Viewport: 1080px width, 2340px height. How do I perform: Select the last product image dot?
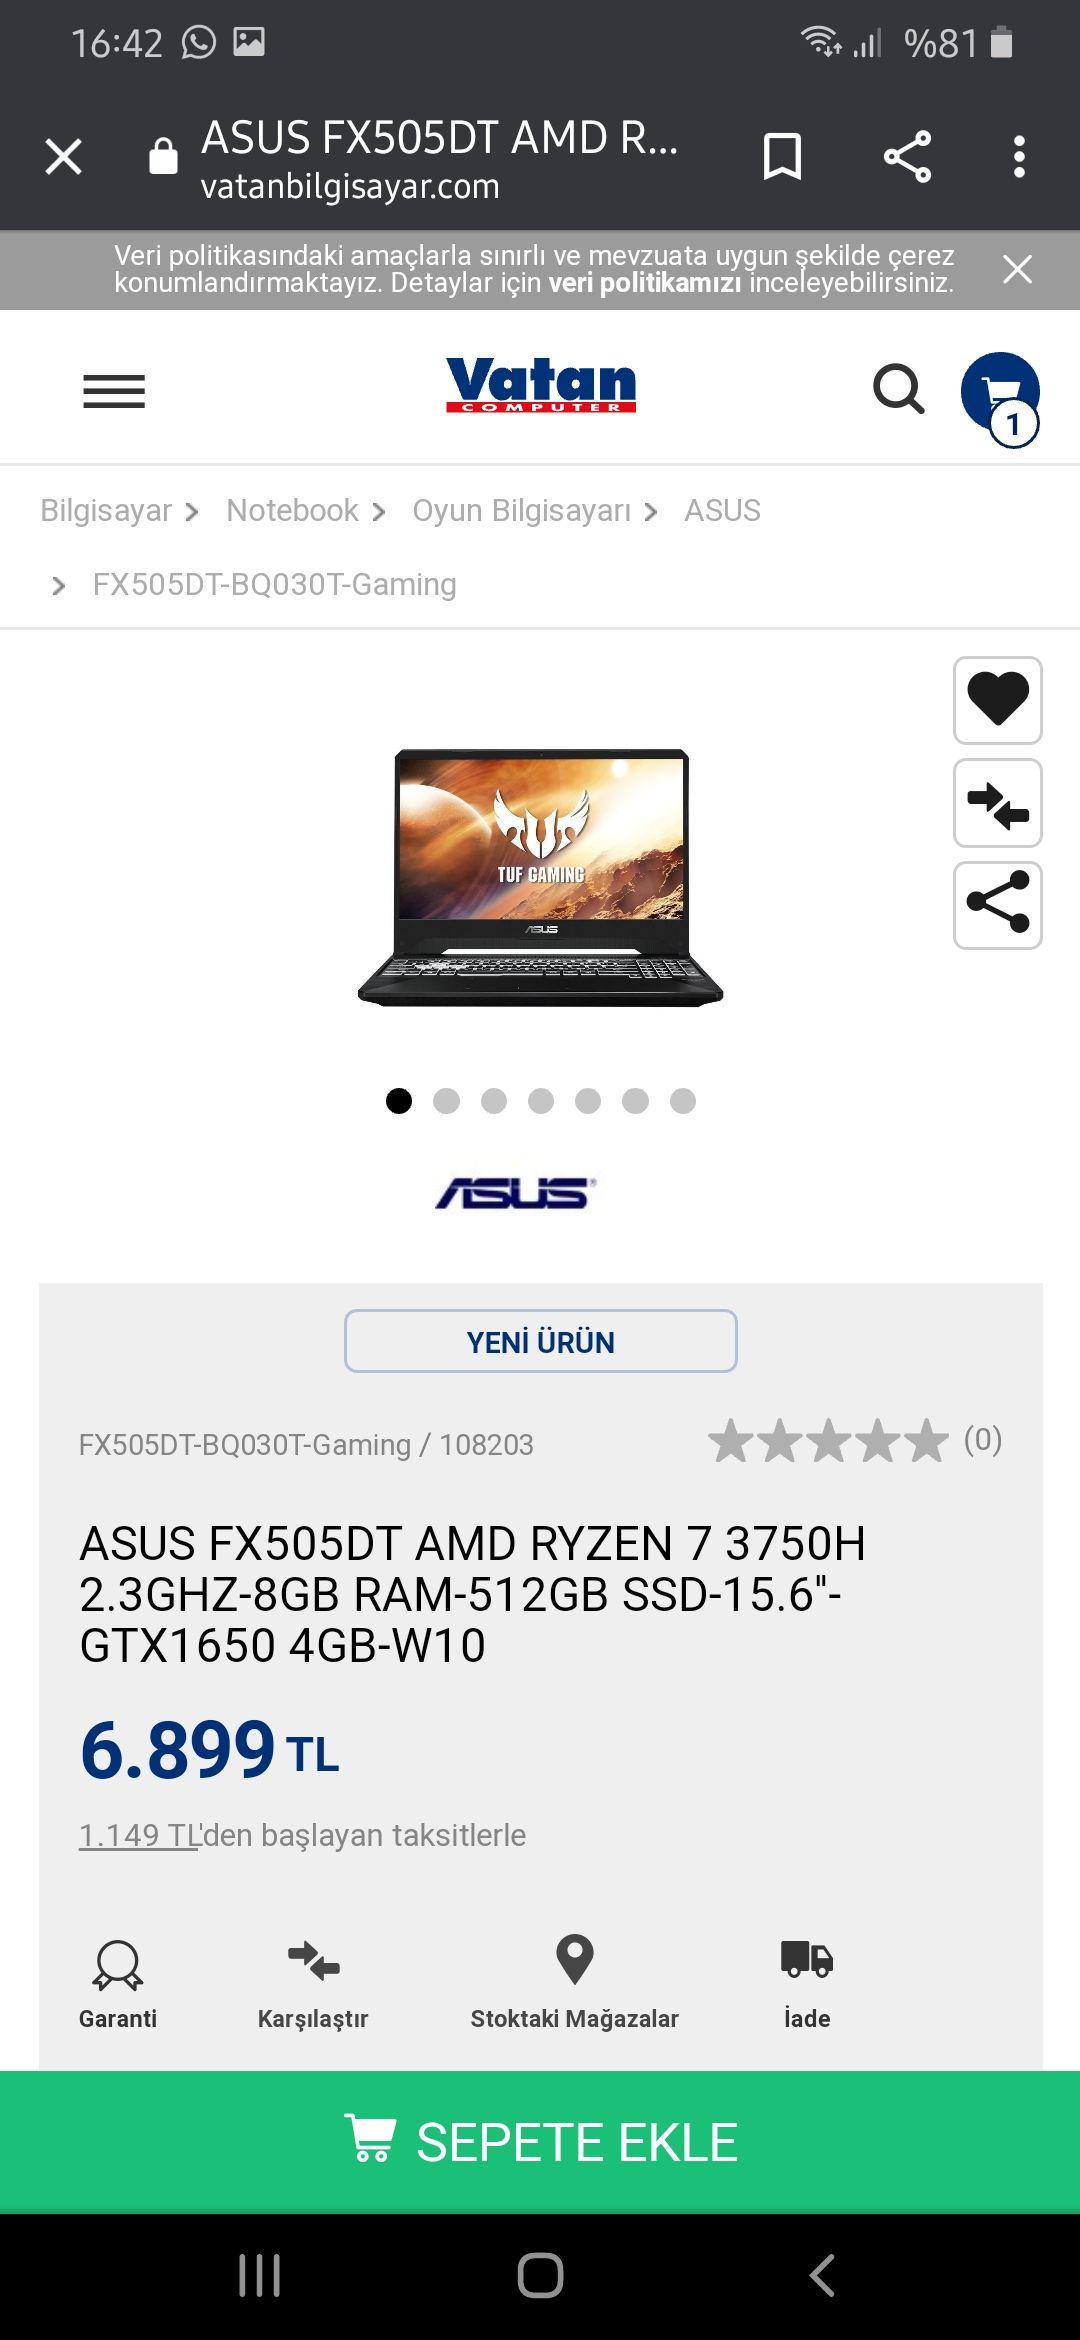(683, 1101)
